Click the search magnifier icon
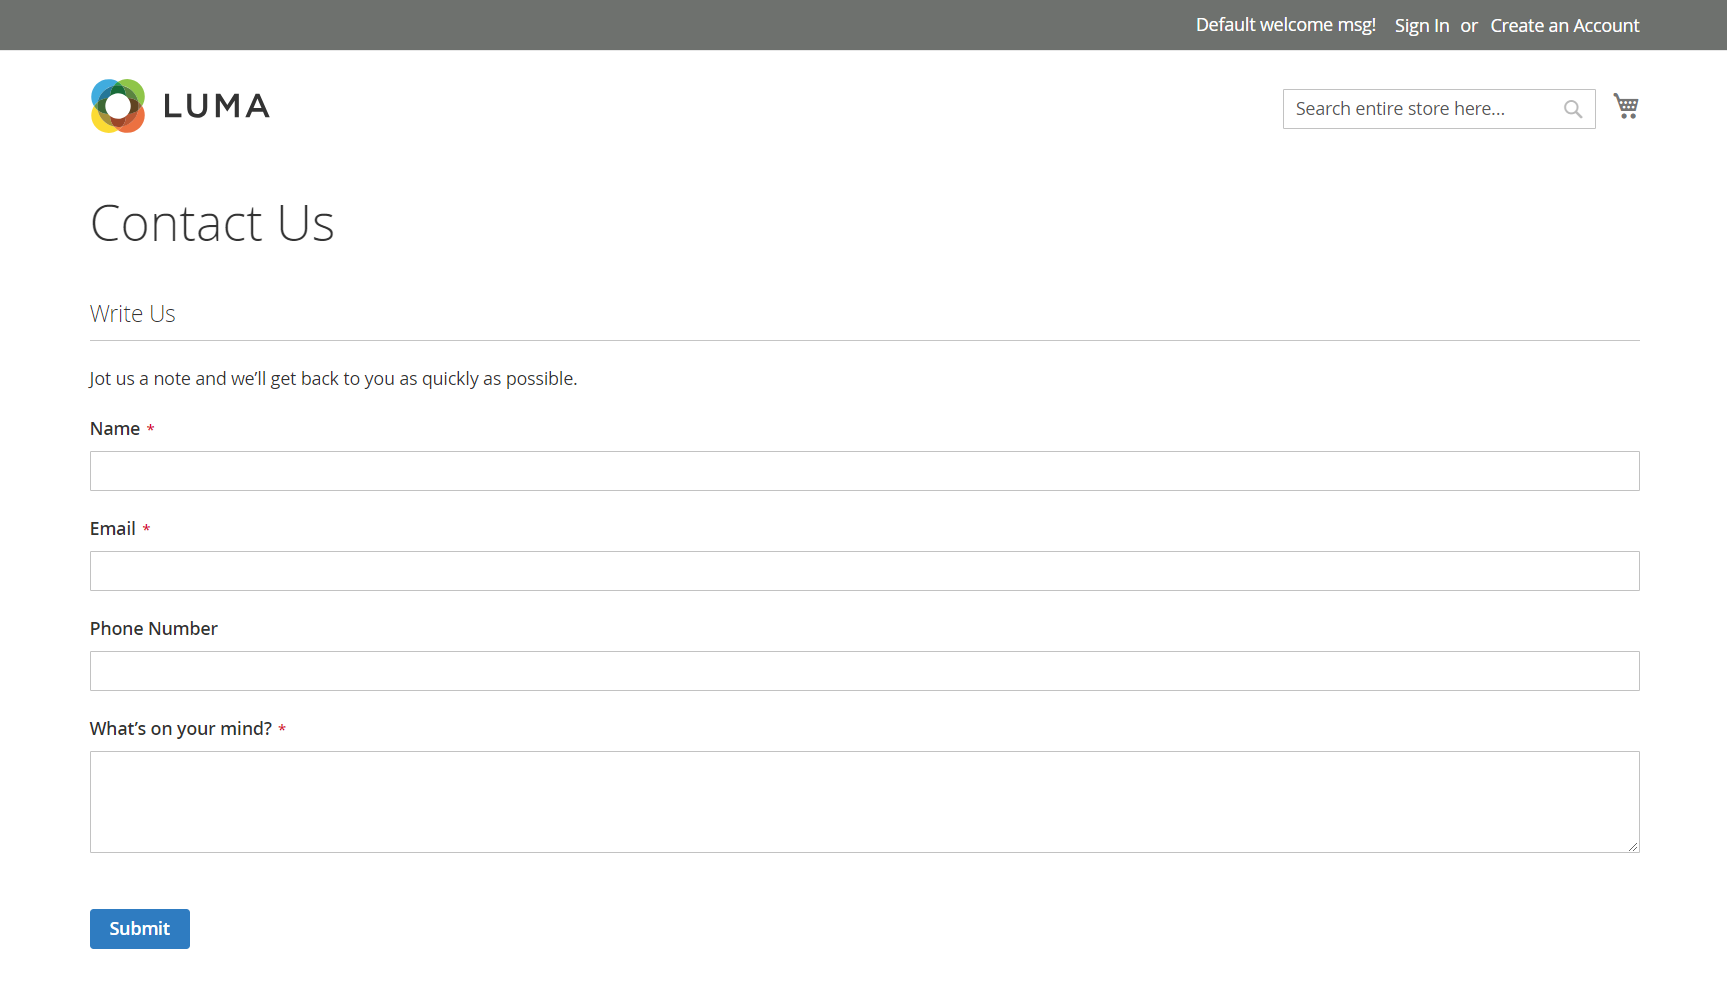Image resolution: width=1727 pixels, height=986 pixels. 1573,109
